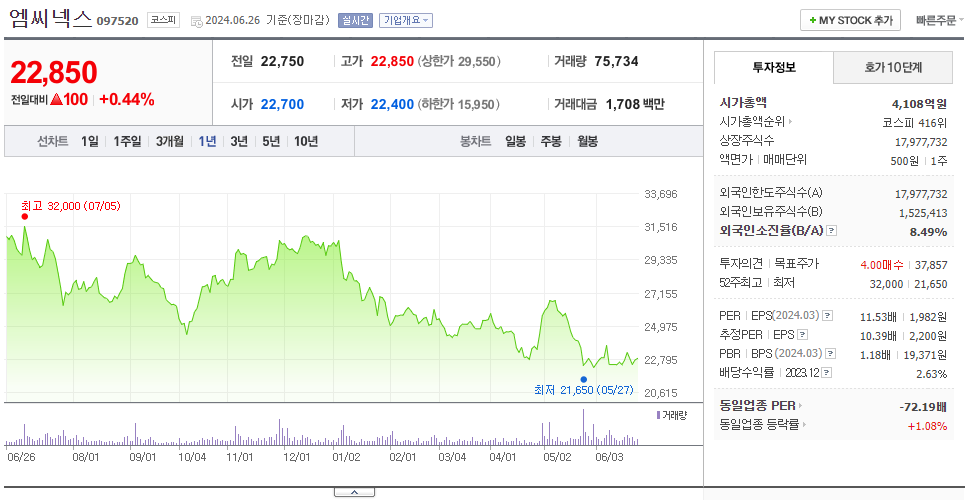
Task: Collapse the chart with the bottom chevron
Action: pyautogui.click(x=354, y=492)
